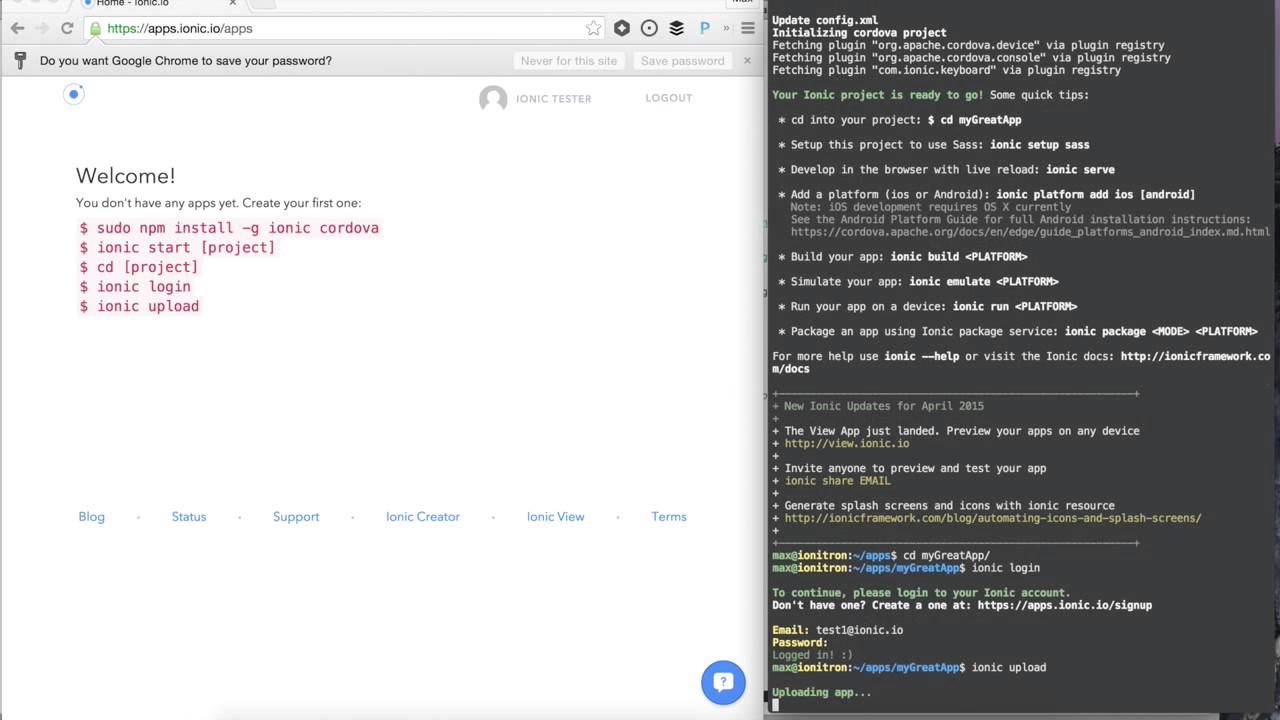Click the test1@ionic.io email in terminal
Screen dimensions: 1280x720
click(859, 630)
